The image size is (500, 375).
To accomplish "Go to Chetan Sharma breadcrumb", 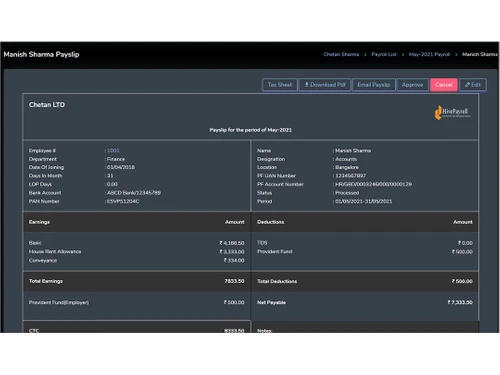I will tap(341, 54).
